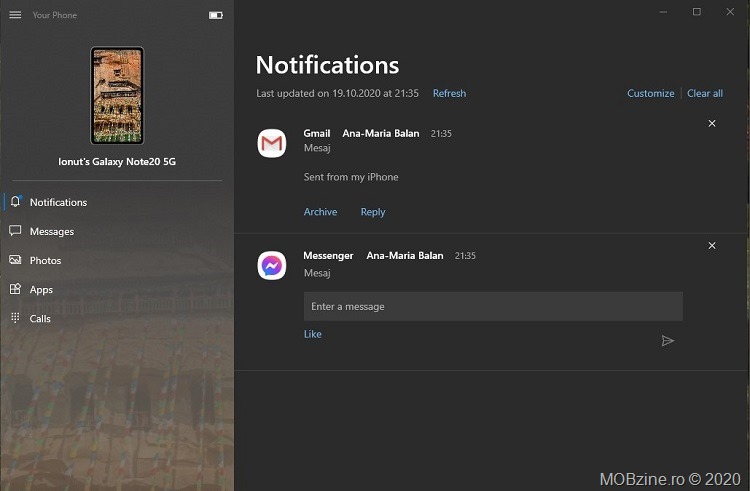Maximize the Your Phone window

pyautogui.click(x=696, y=12)
